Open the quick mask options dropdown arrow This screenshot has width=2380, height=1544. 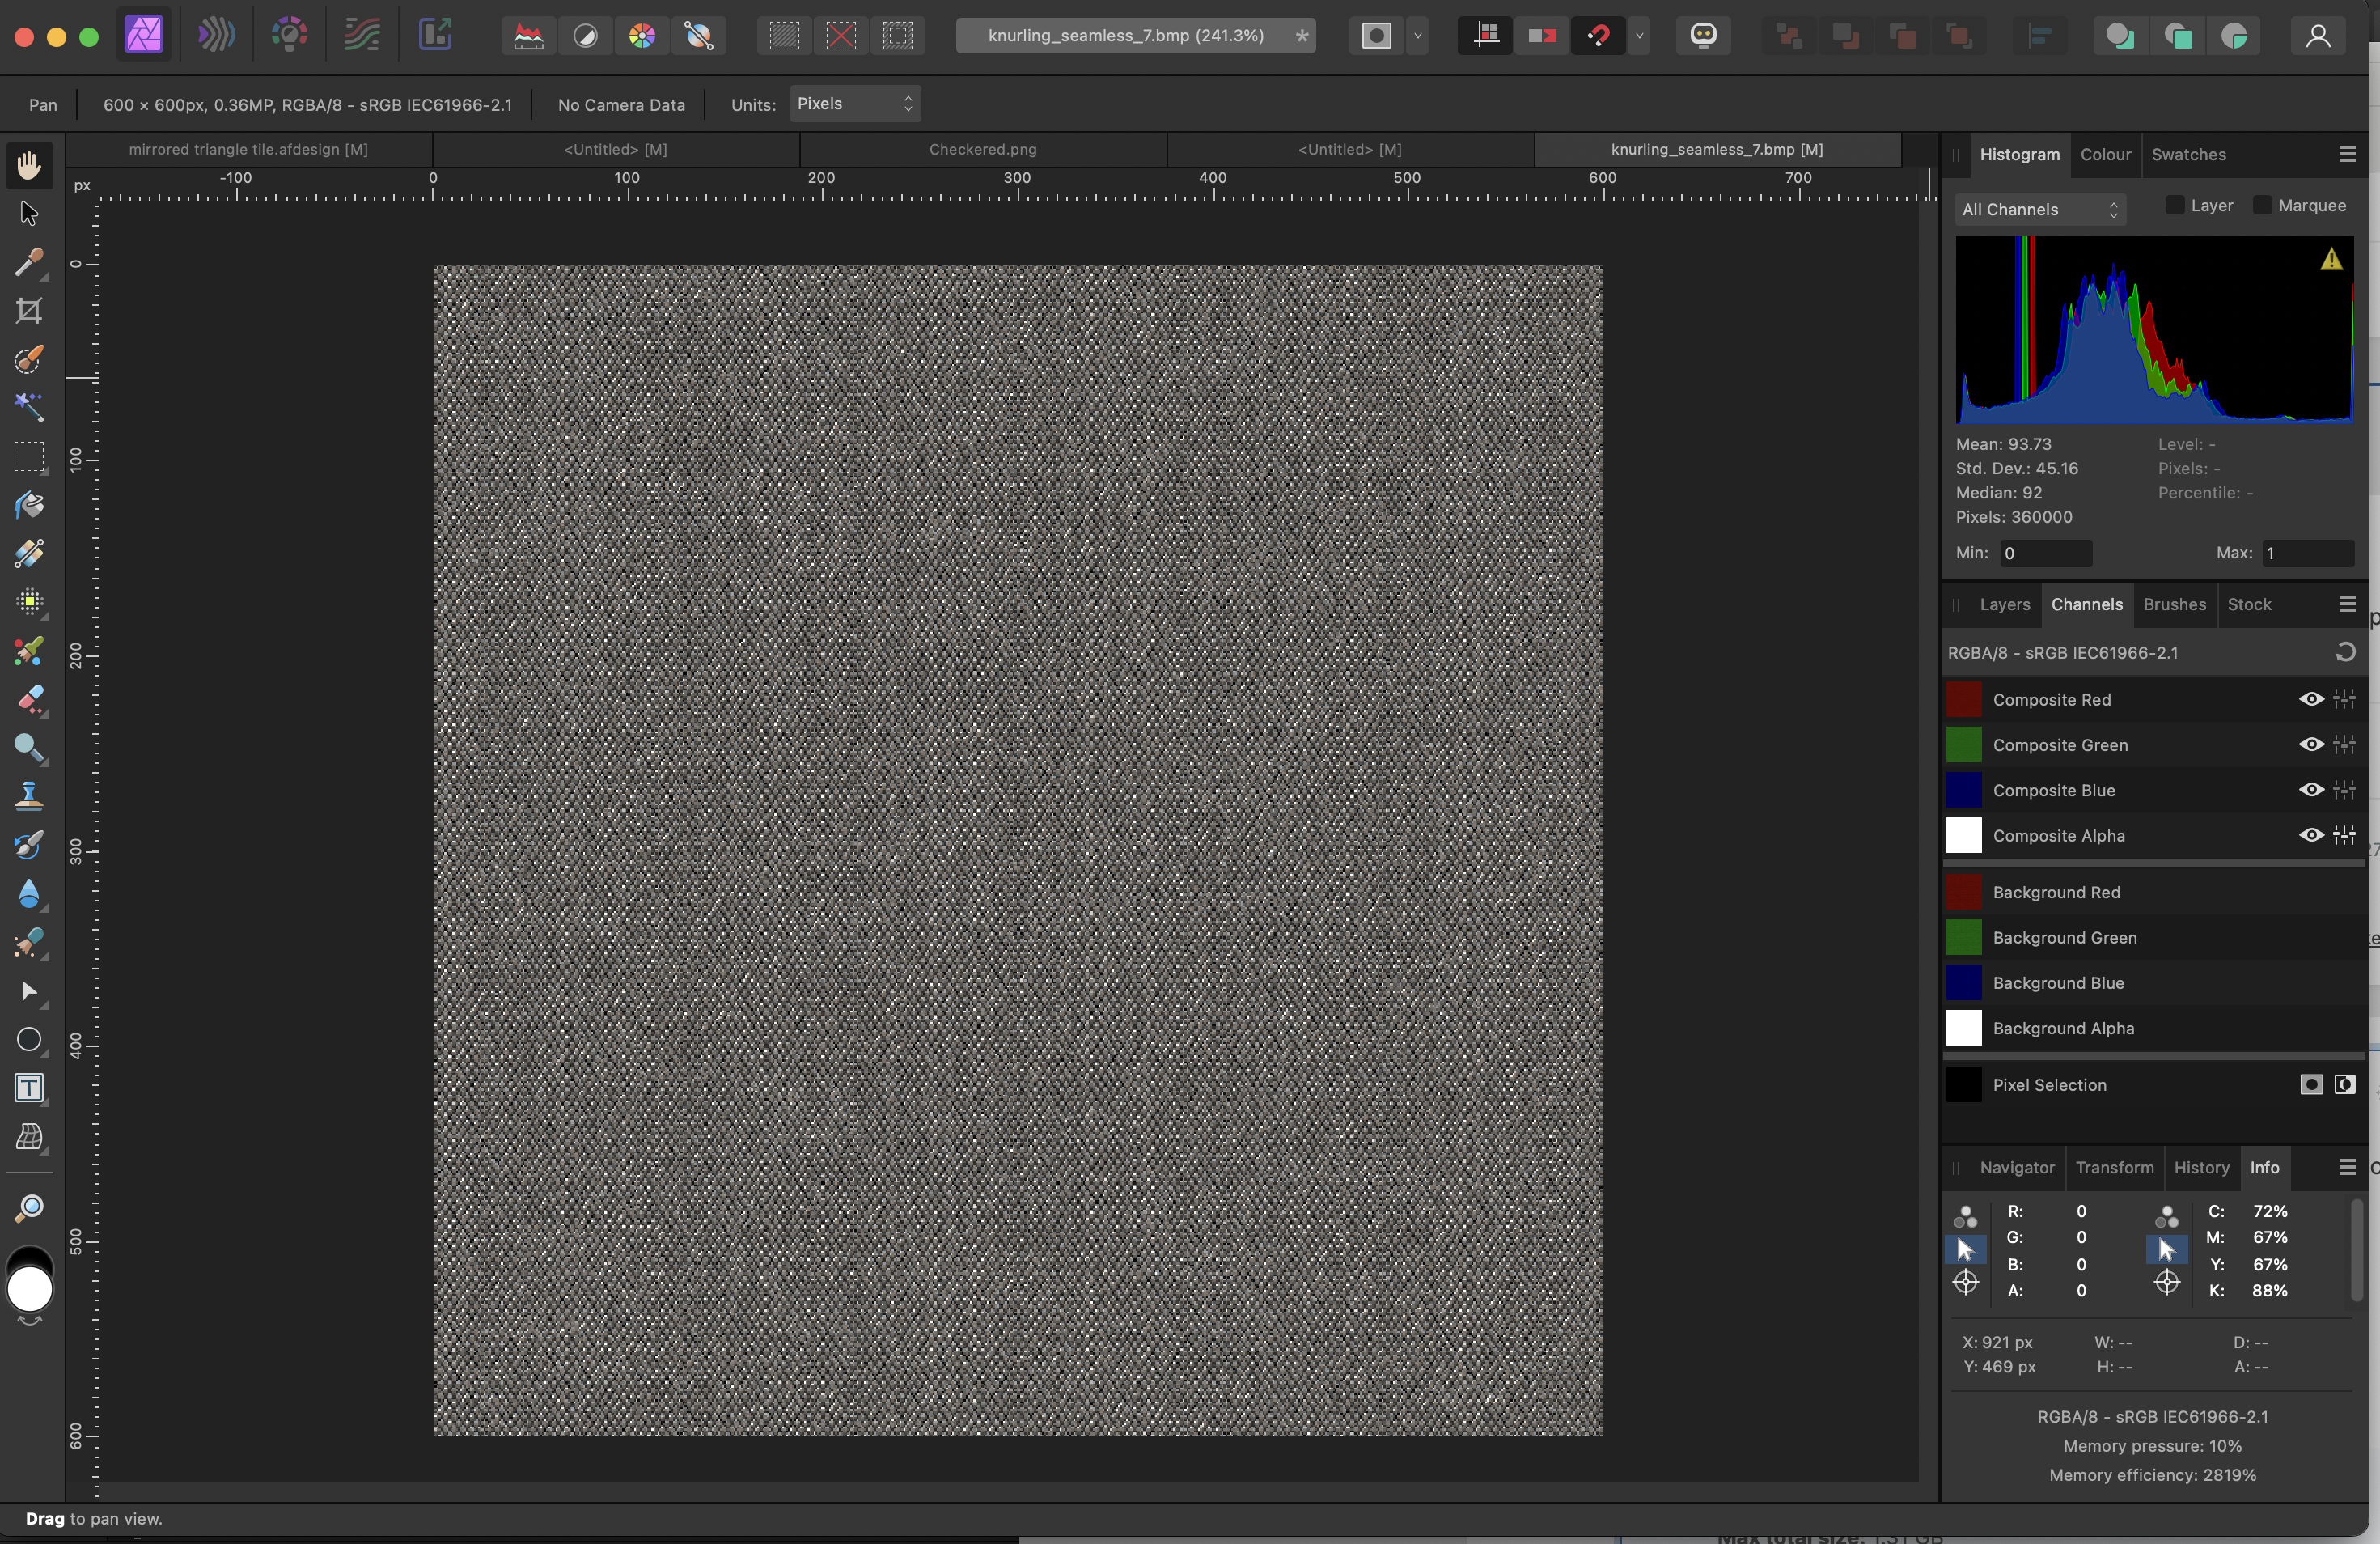[1418, 37]
